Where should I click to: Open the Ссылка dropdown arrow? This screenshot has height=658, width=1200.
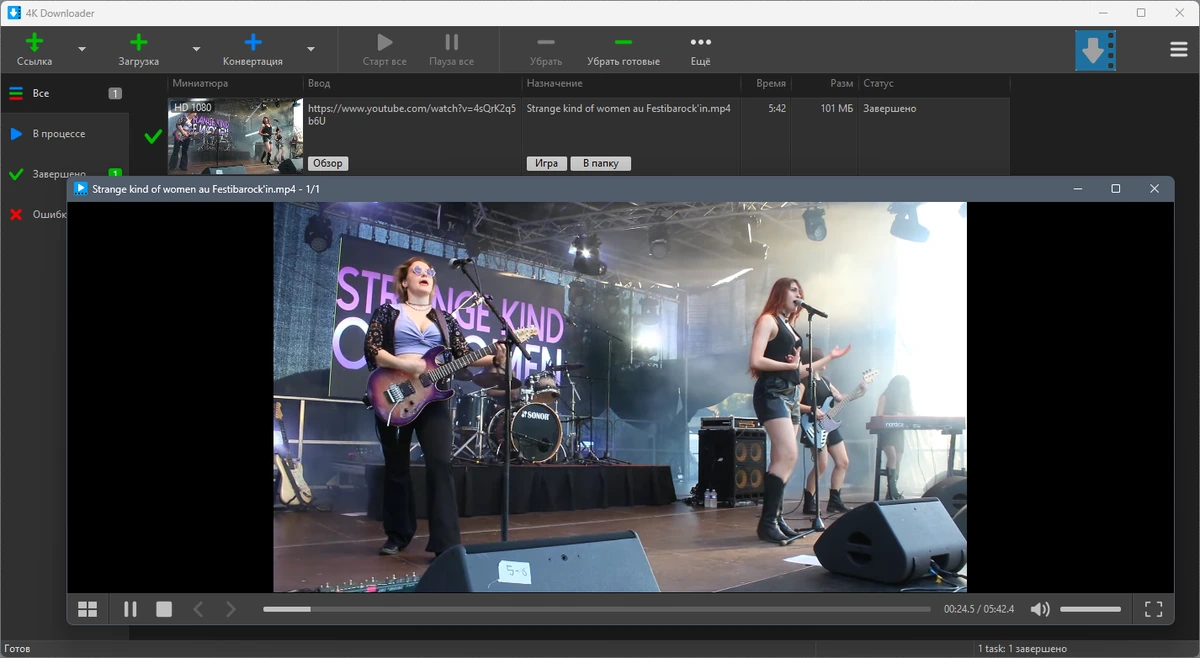[82, 49]
